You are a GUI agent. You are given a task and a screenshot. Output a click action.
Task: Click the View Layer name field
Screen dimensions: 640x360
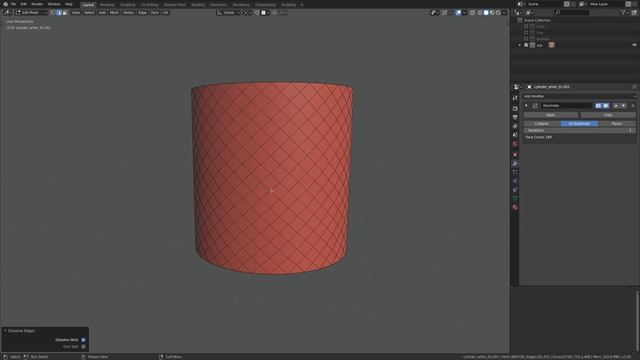[607, 4]
